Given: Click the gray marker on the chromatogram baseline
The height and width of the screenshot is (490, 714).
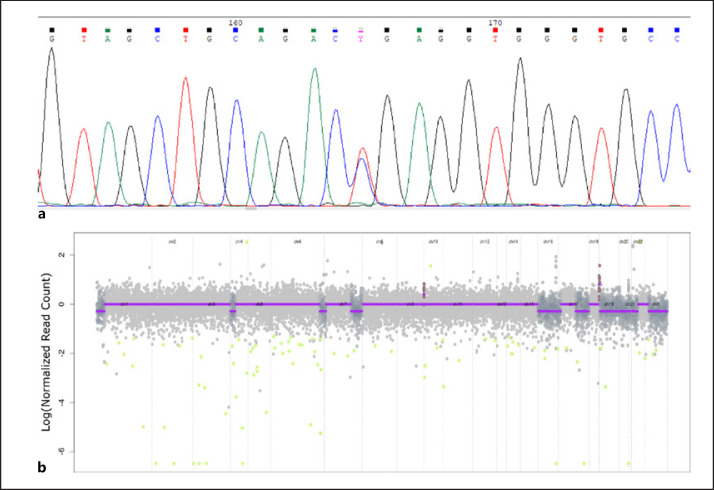Looking at the screenshot, I should [x=251, y=208].
